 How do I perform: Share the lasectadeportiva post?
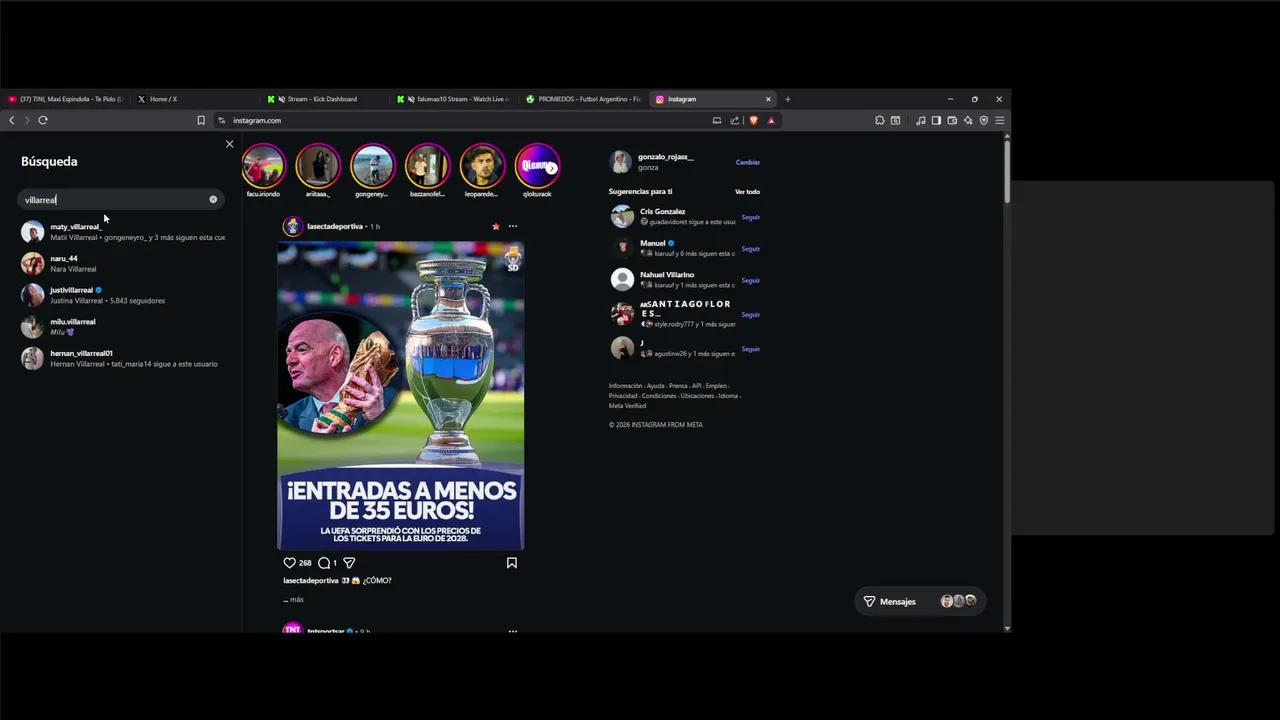click(x=349, y=563)
